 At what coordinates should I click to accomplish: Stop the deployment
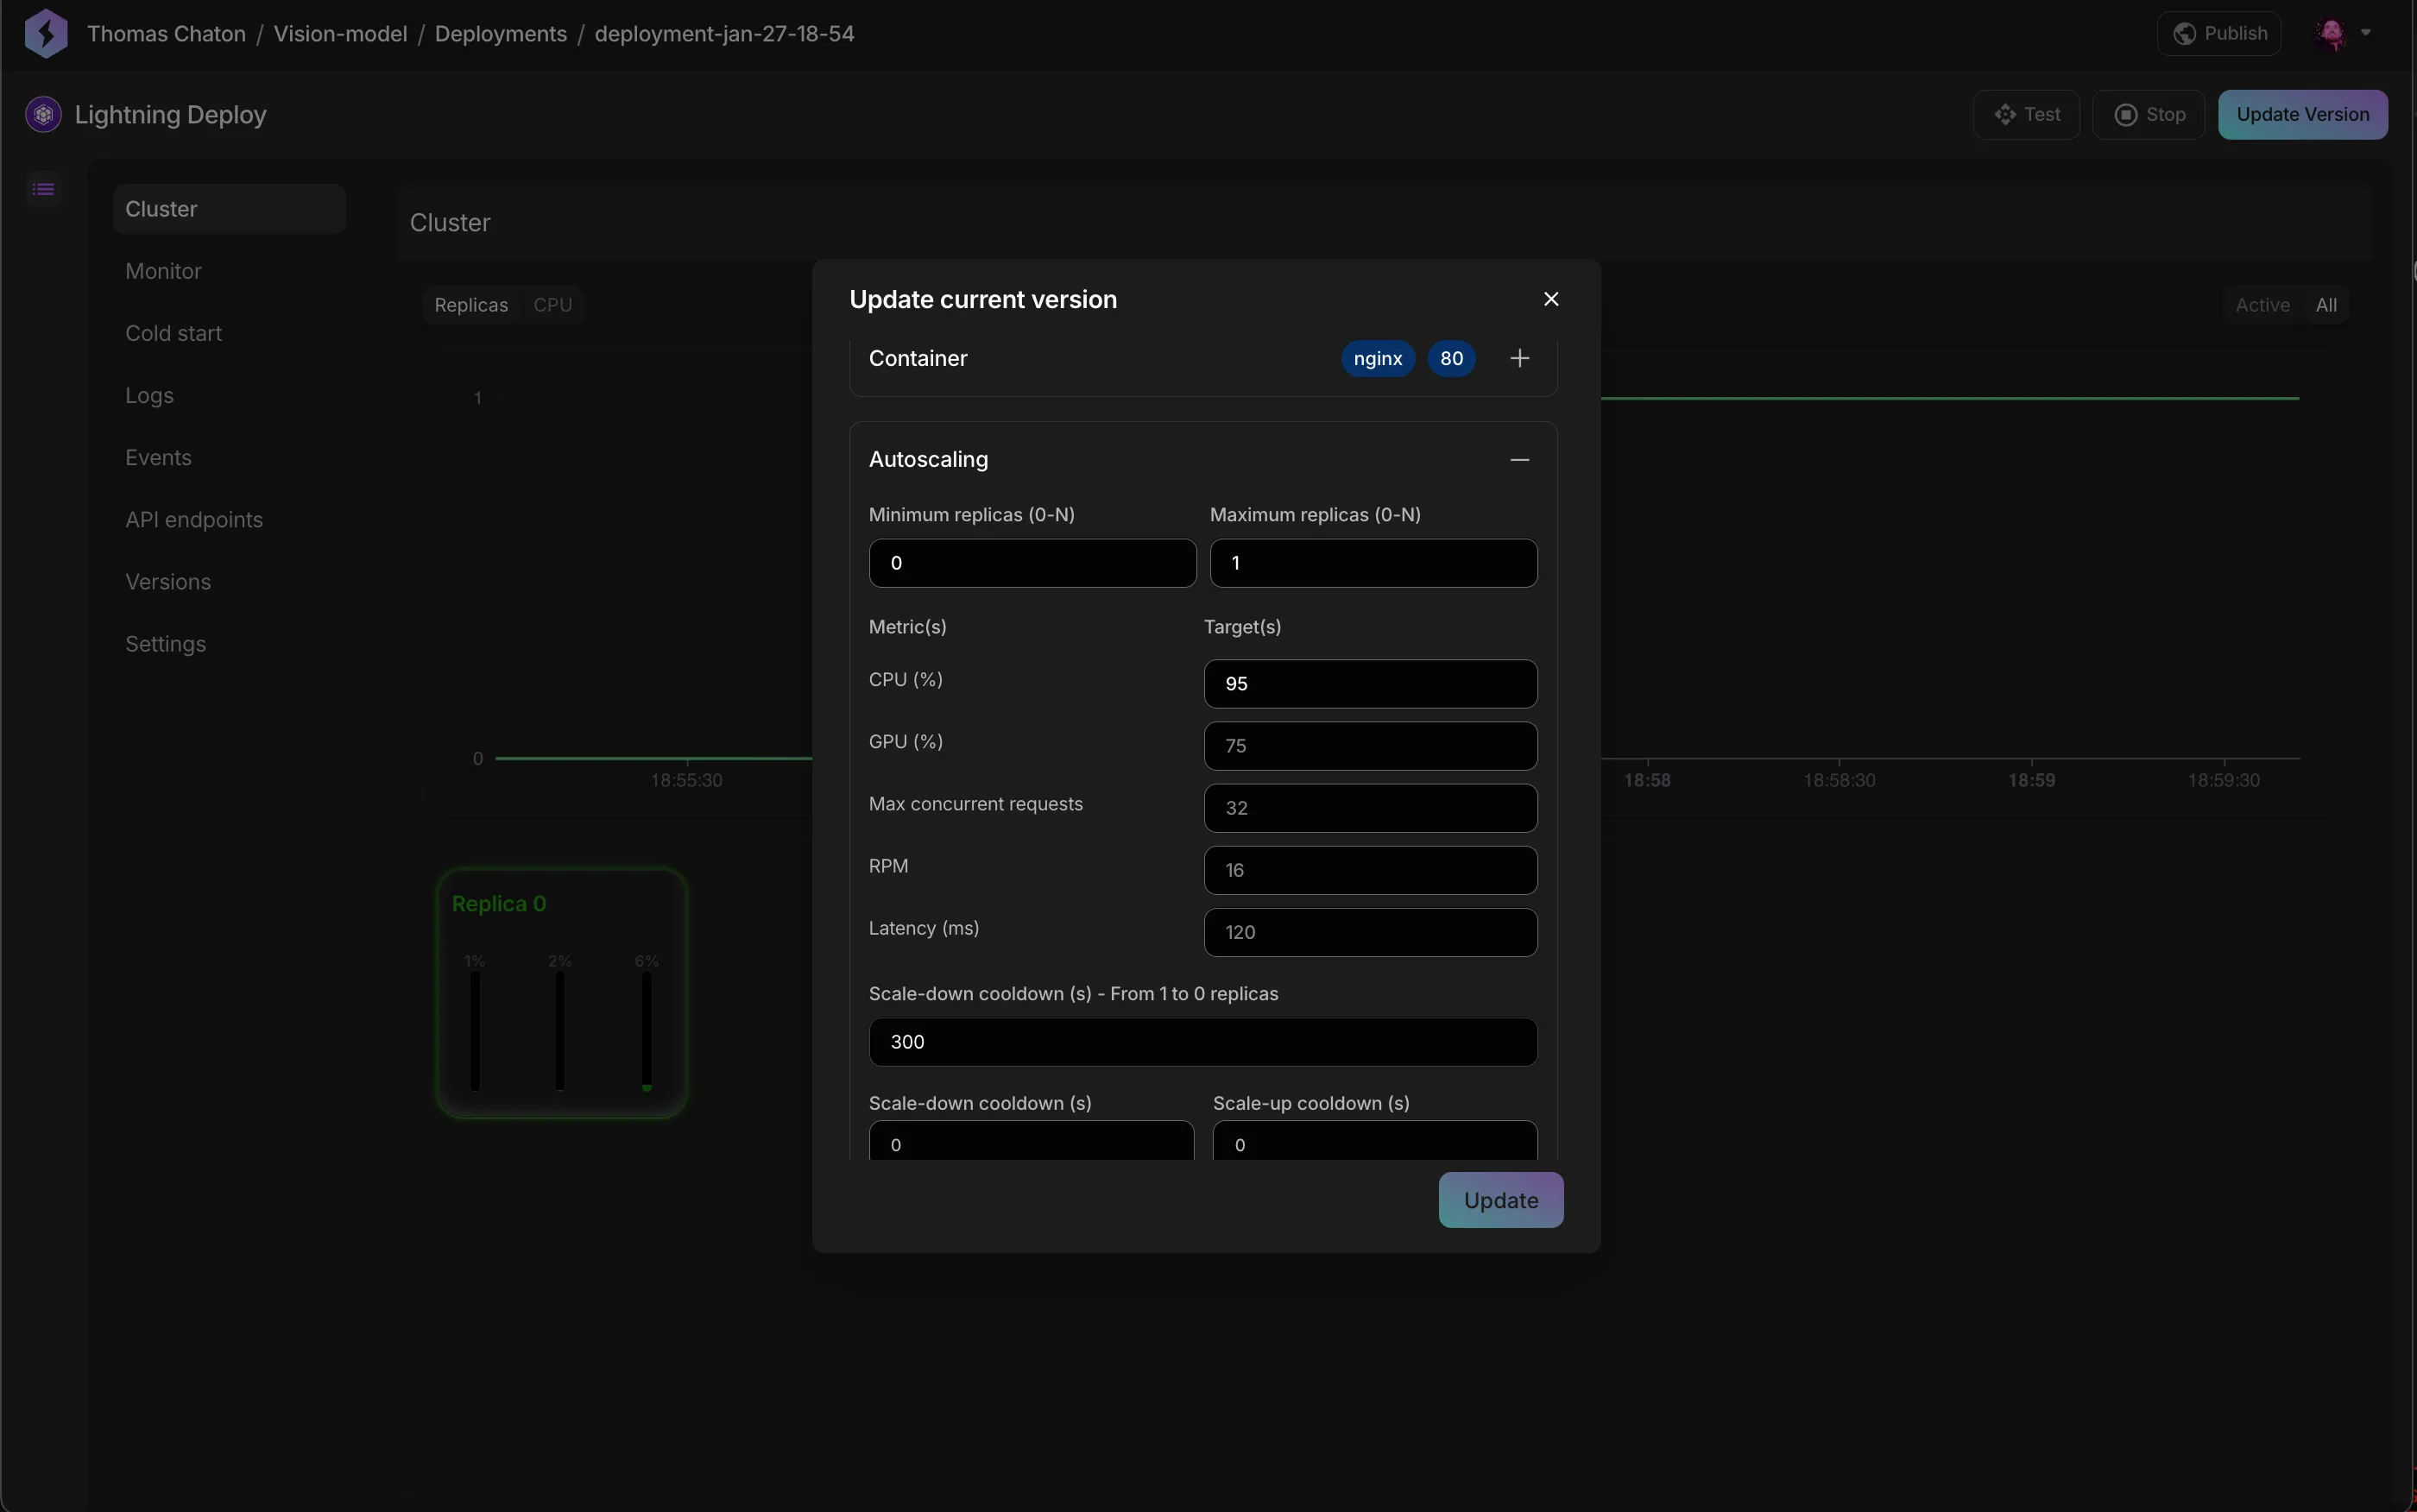coord(2149,115)
